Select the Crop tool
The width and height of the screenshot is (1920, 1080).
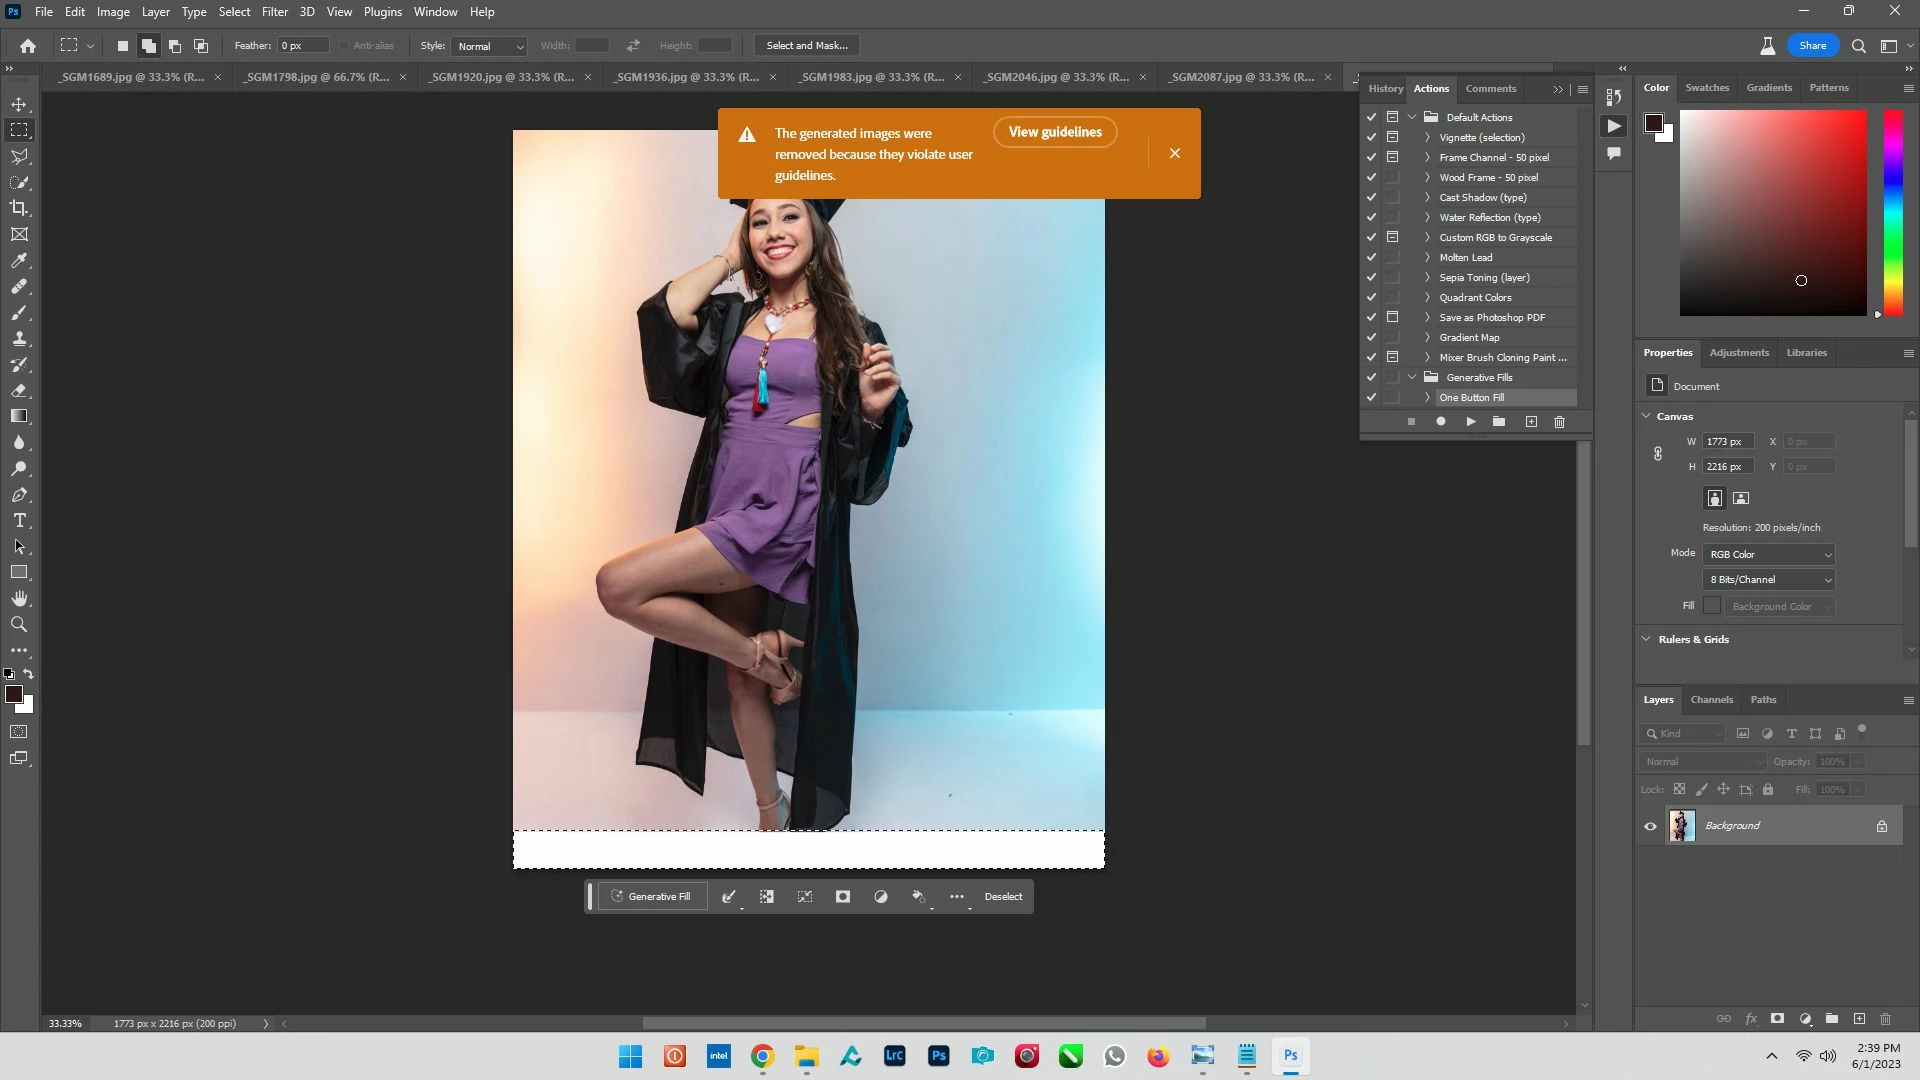[x=19, y=208]
